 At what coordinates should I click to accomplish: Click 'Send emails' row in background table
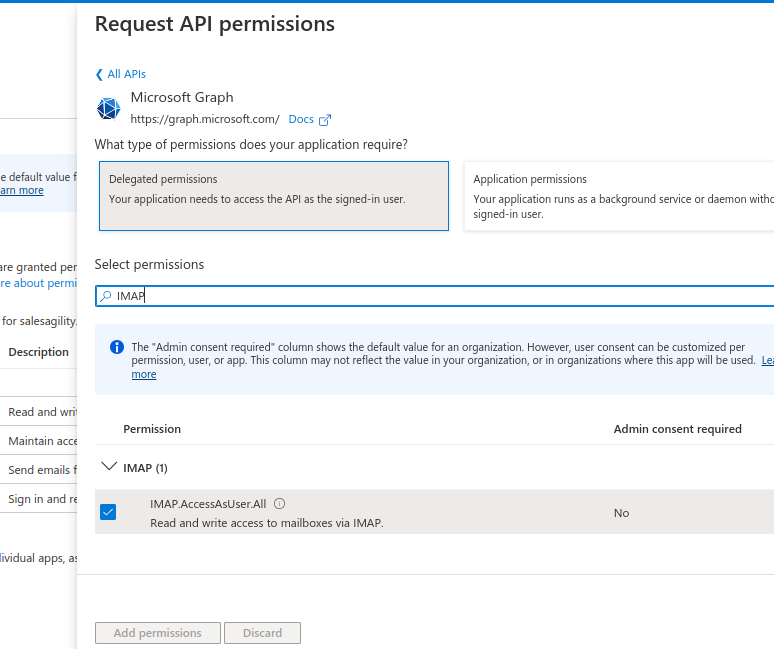[x=39, y=470]
